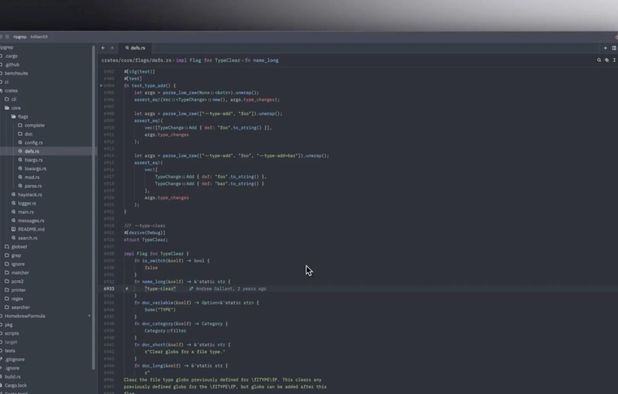Expand the target folder

tap(11, 342)
